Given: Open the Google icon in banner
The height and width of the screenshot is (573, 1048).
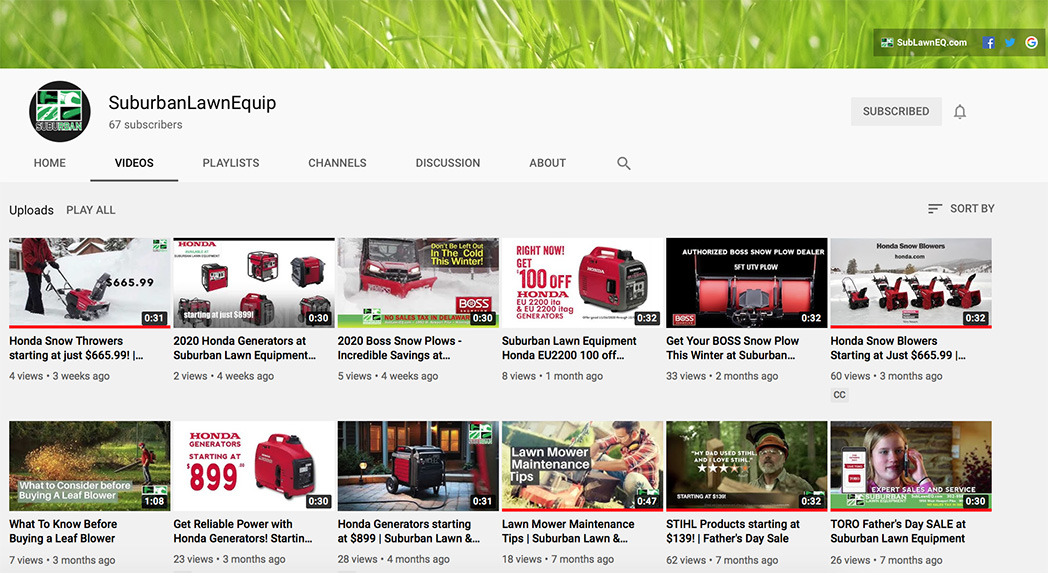Looking at the screenshot, I should click(1031, 43).
